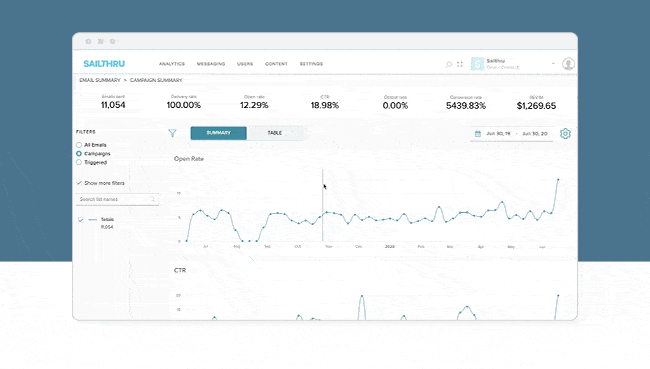Toggle the Totals series checkbox
650x369 pixels.
(80, 219)
